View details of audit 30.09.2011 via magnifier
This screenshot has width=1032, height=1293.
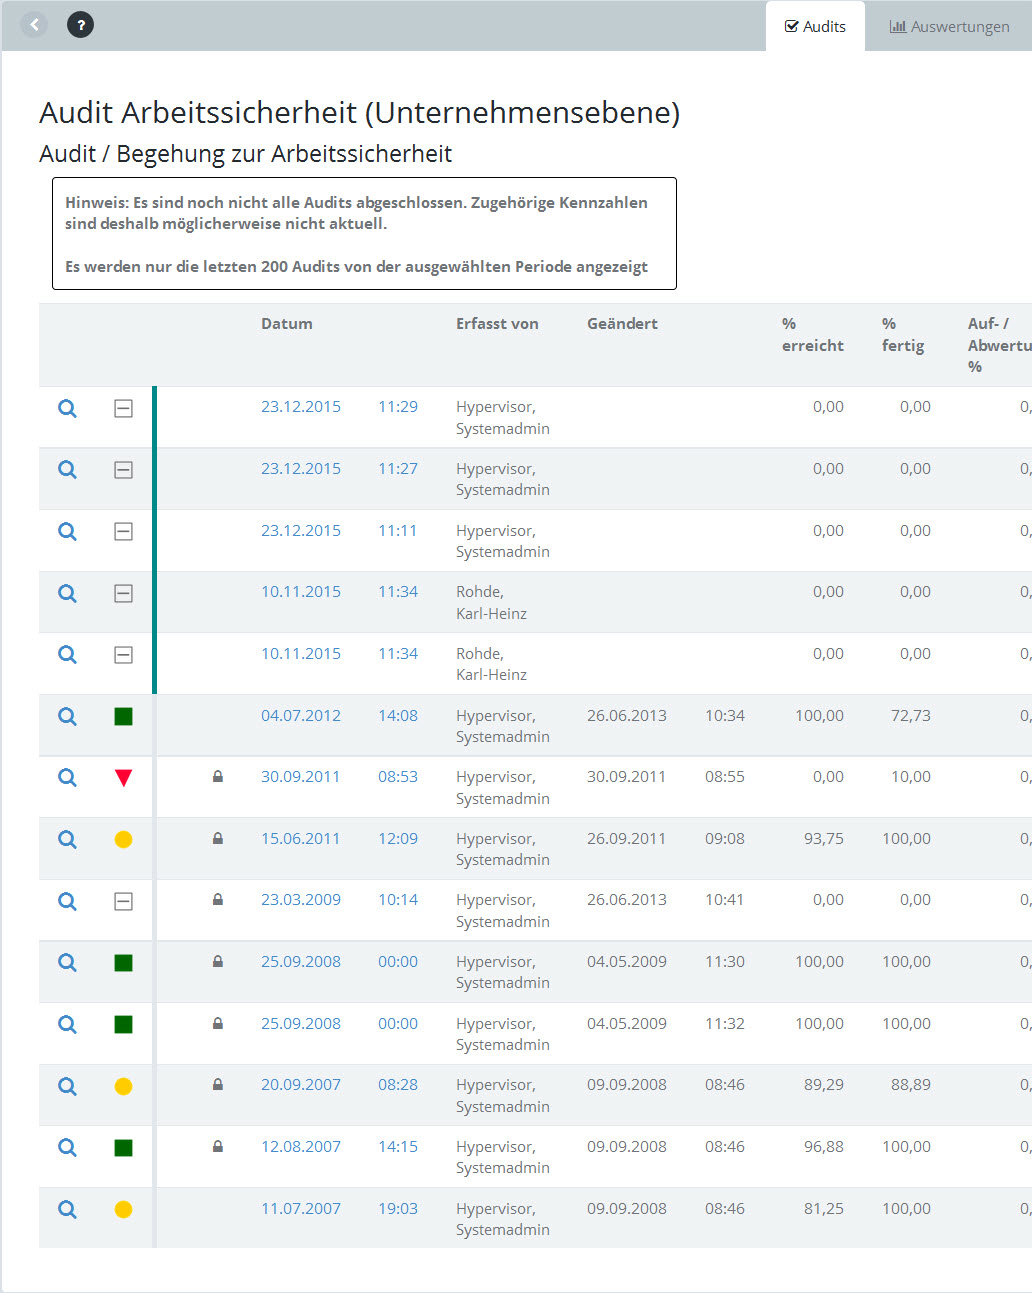click(67, 778)
